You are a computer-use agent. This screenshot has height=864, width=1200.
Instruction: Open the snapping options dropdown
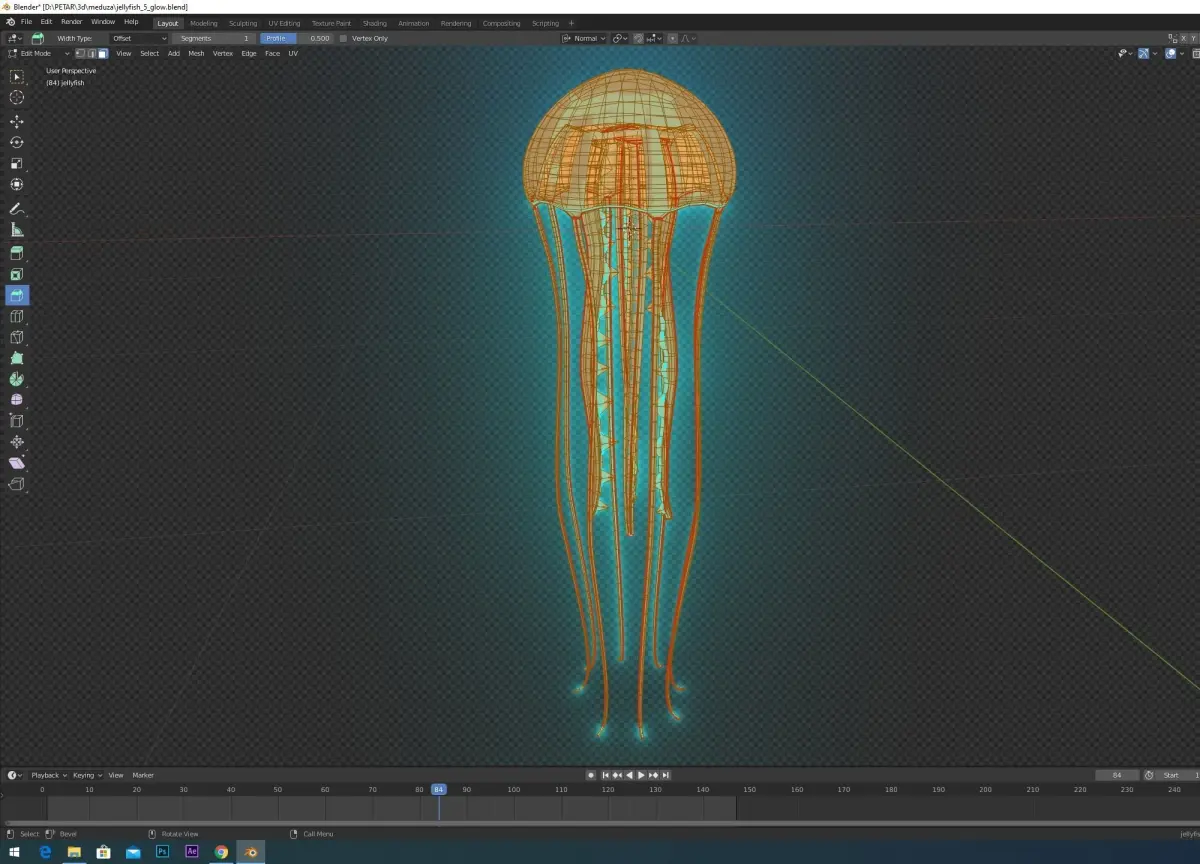tap(654, 38)
